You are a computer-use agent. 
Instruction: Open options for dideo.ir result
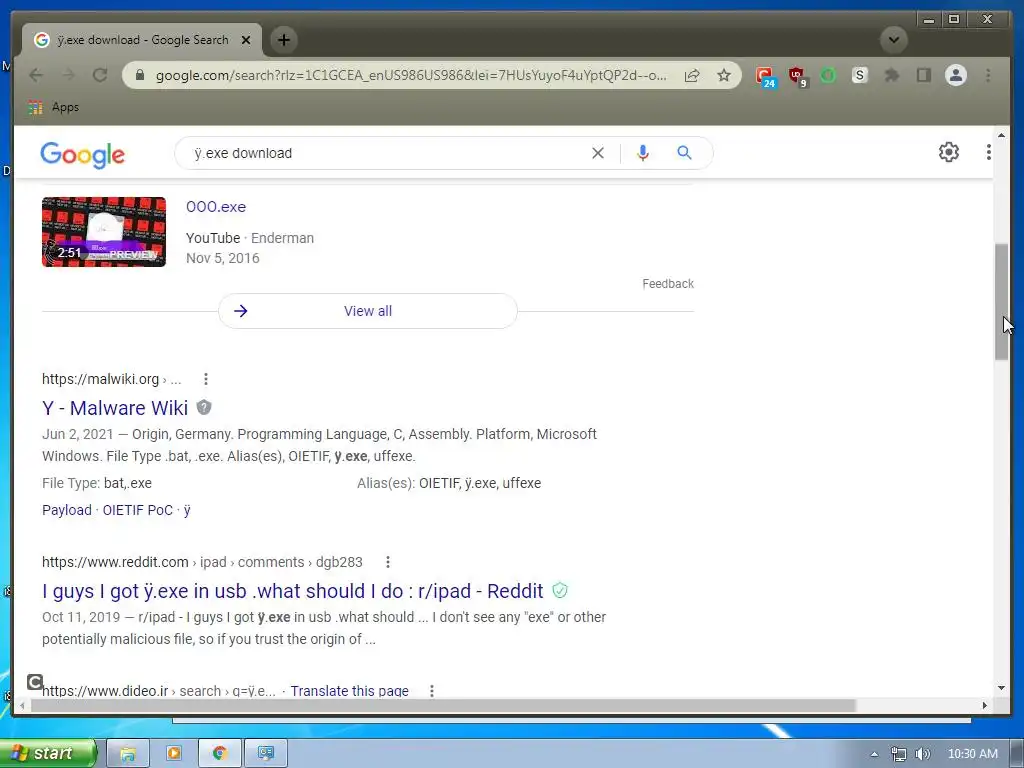pos(432,691)
